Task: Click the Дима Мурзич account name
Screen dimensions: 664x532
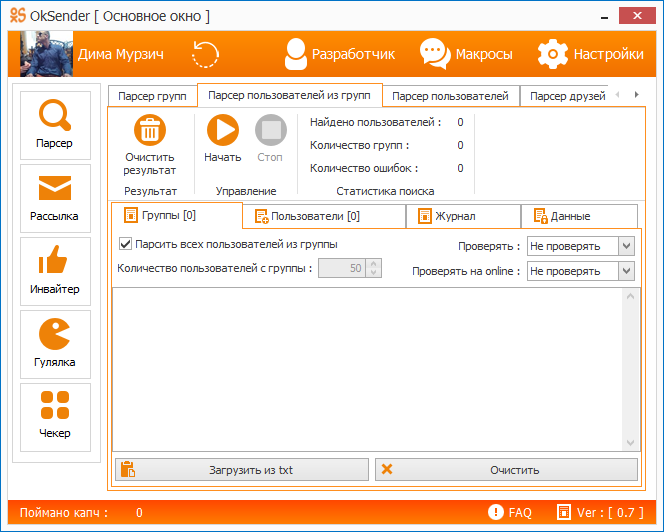Action: 121,54
